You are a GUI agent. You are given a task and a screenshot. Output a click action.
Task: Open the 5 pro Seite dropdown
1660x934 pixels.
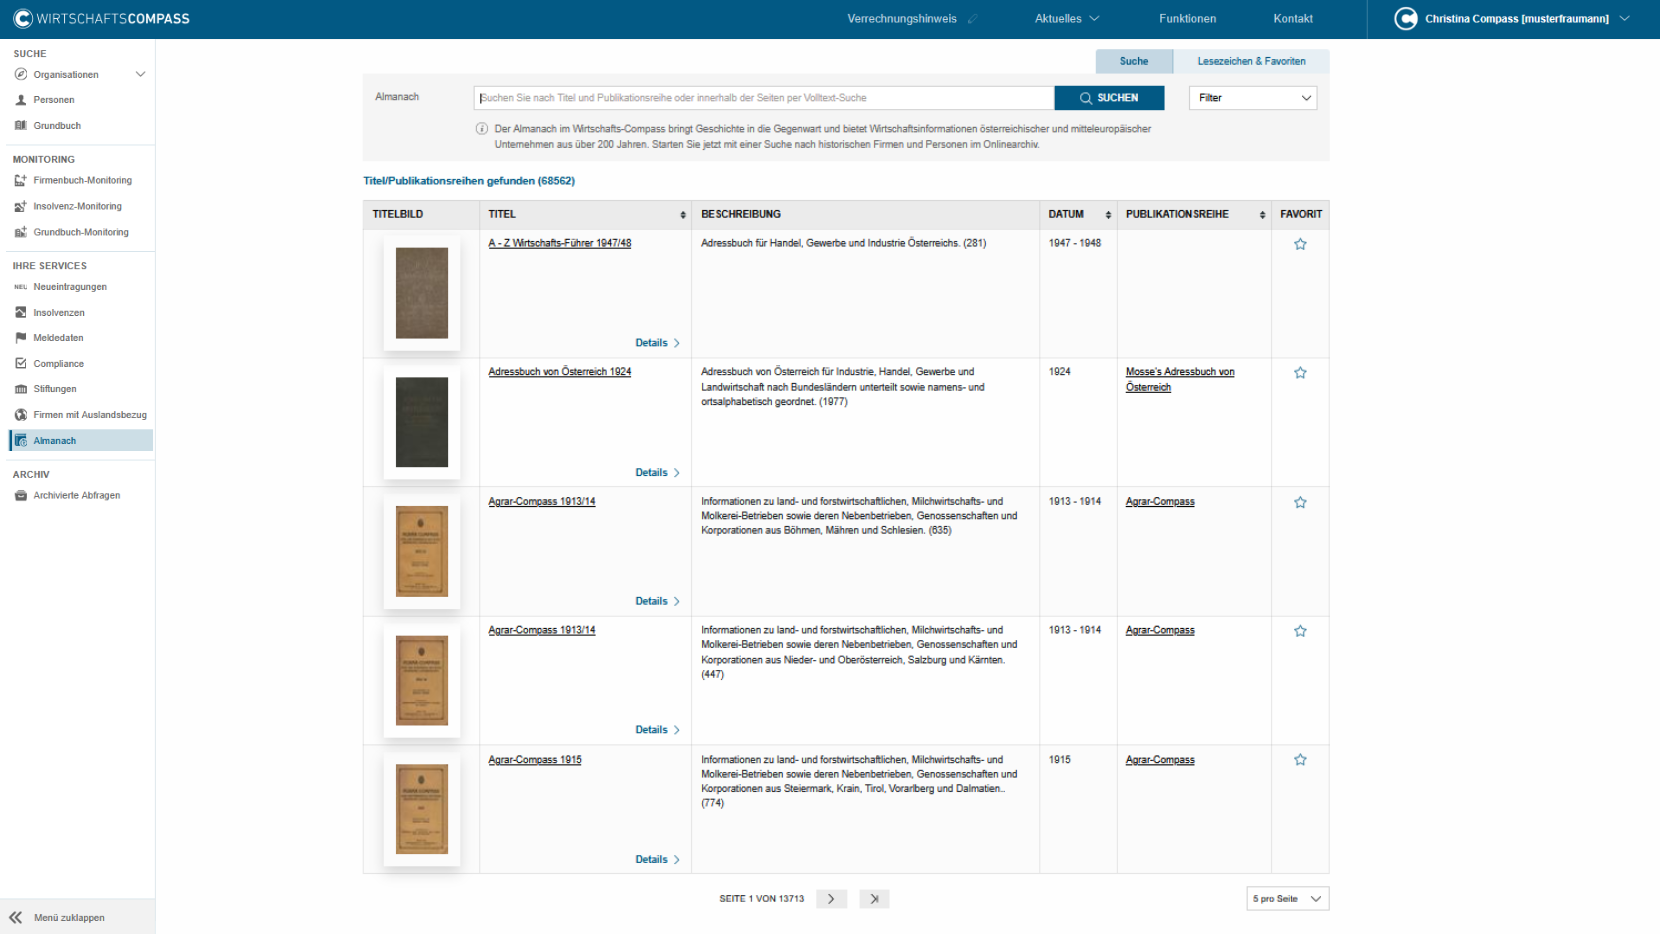click(x=1287, y=899)
